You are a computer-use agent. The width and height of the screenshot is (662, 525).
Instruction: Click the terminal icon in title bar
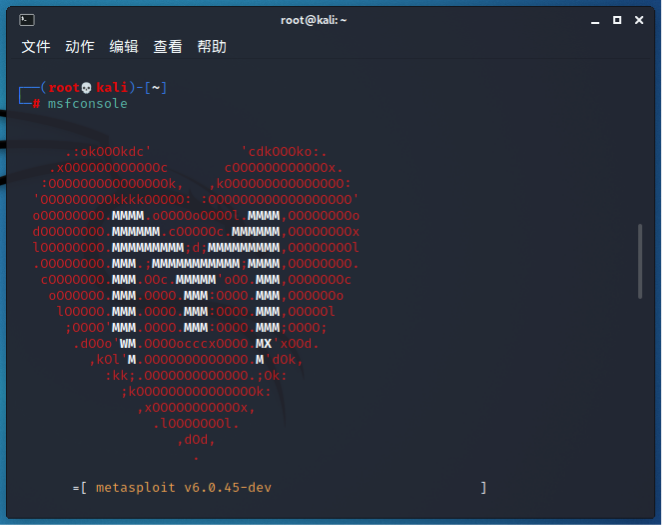(27, 20)
